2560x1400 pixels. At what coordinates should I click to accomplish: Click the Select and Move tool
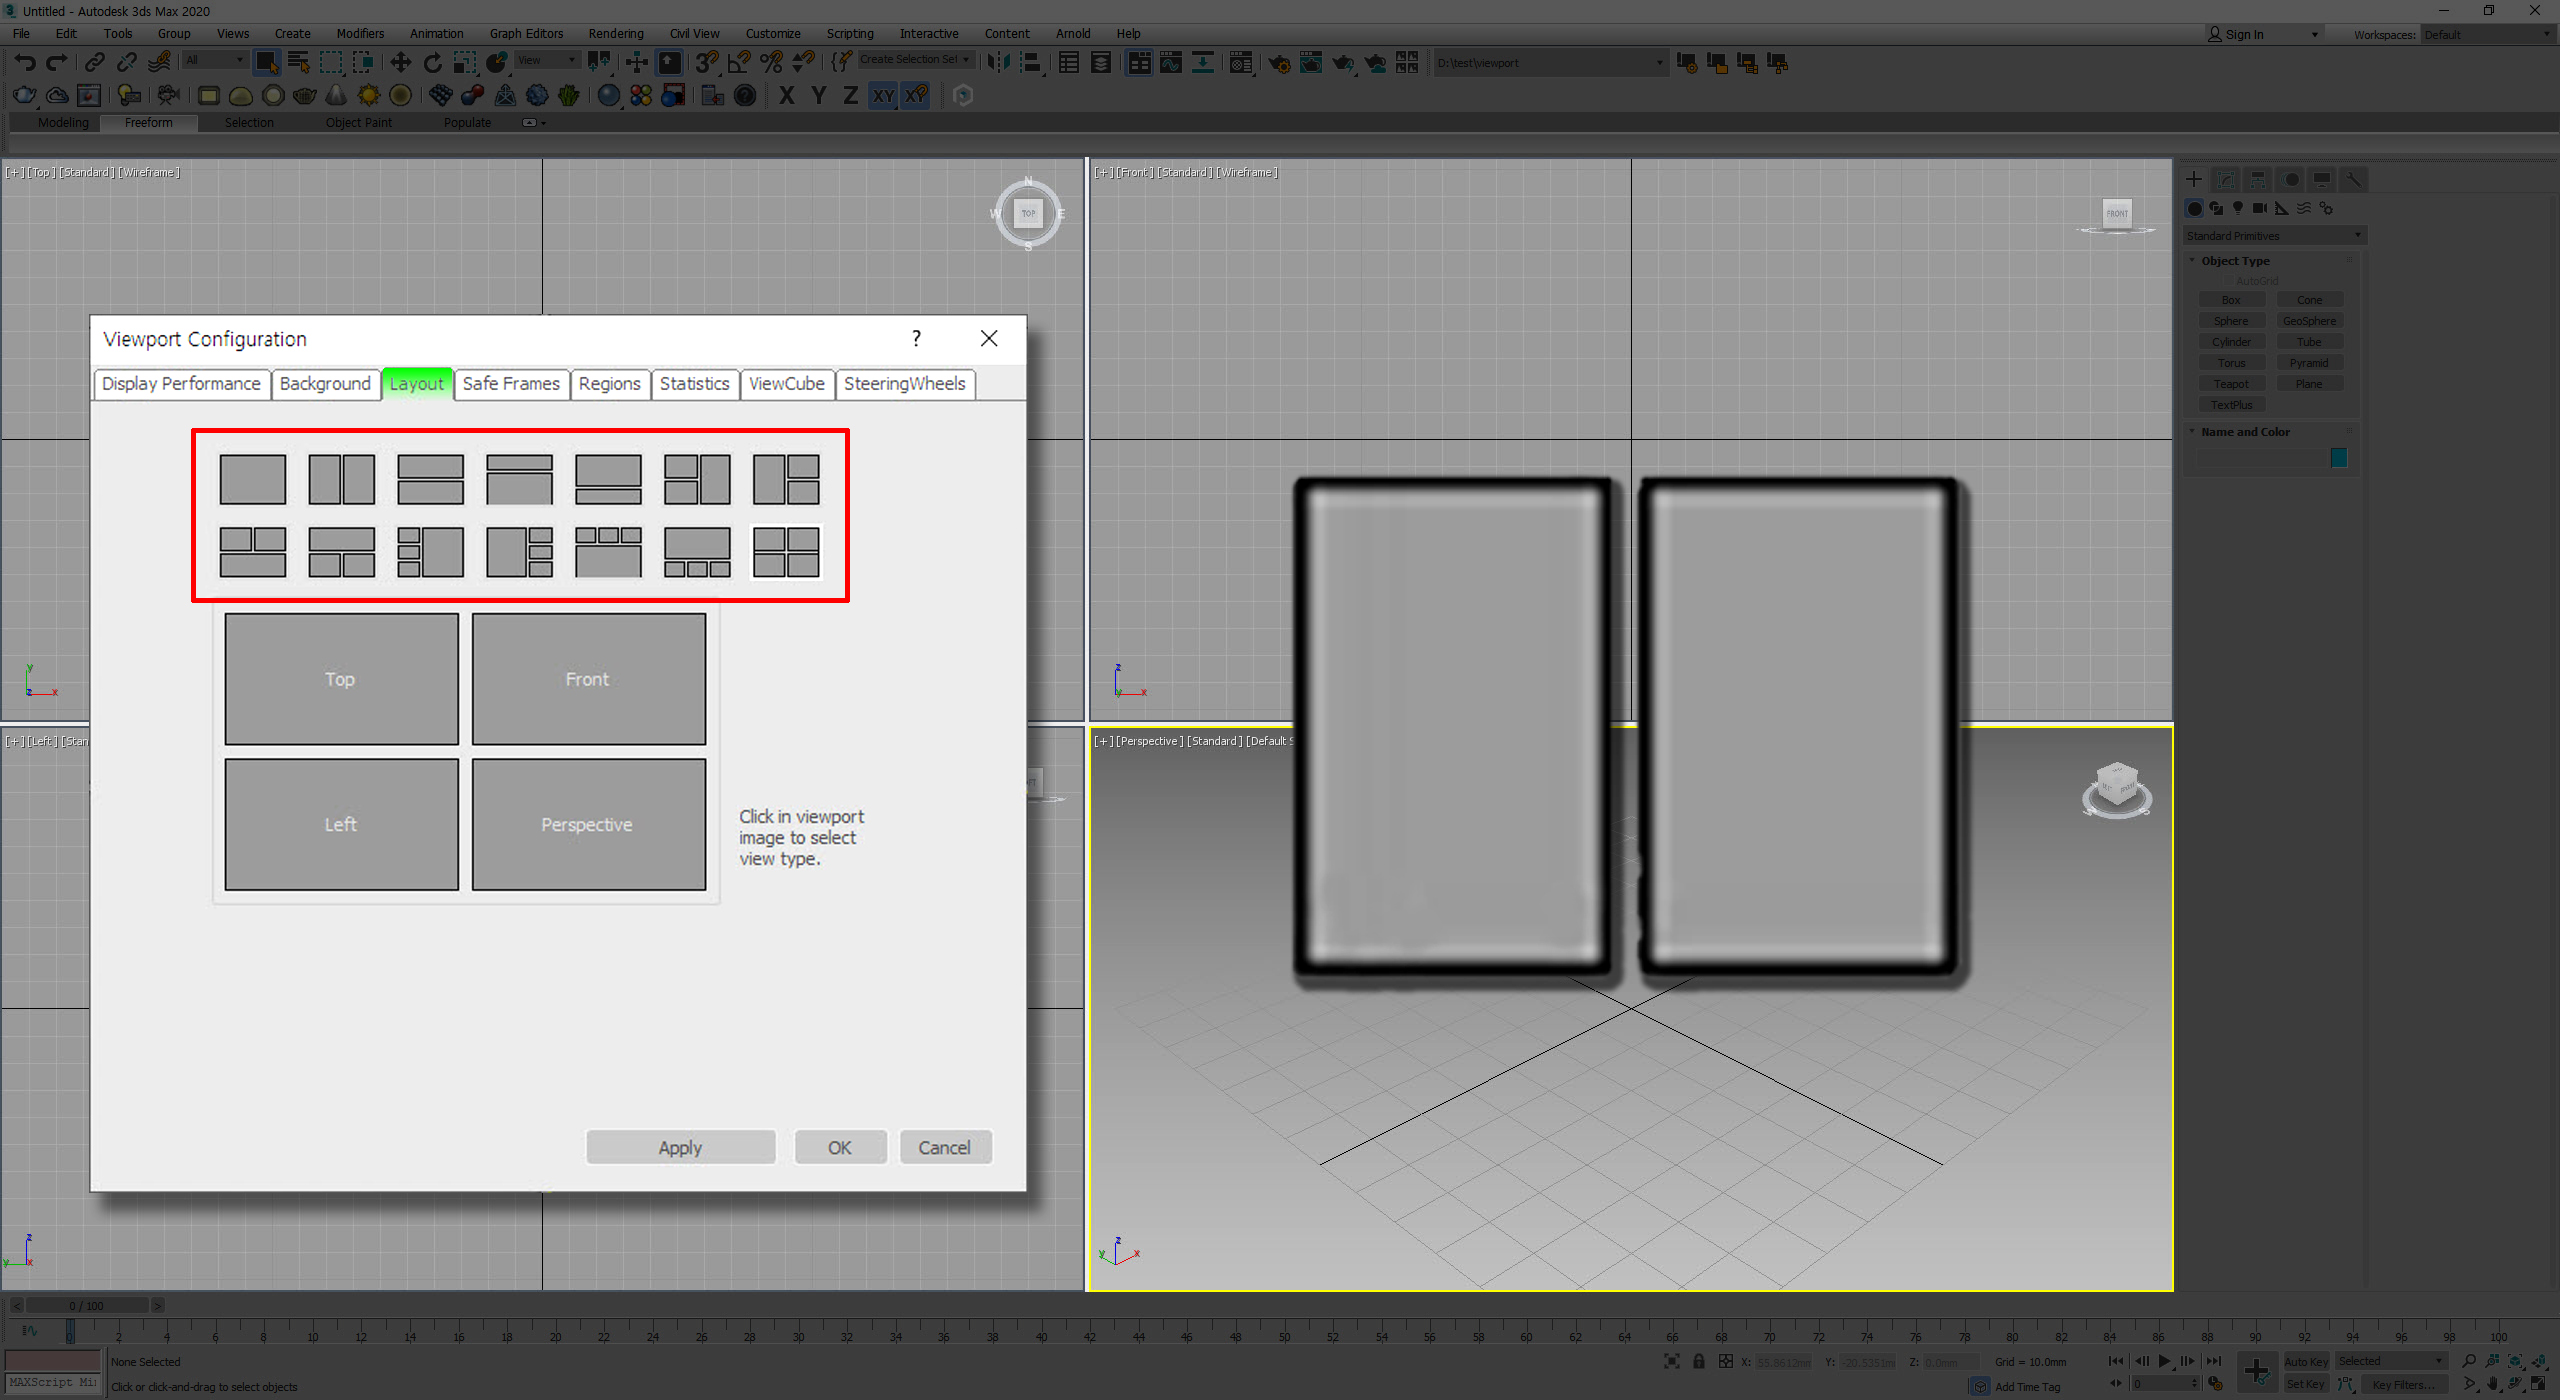400,63
